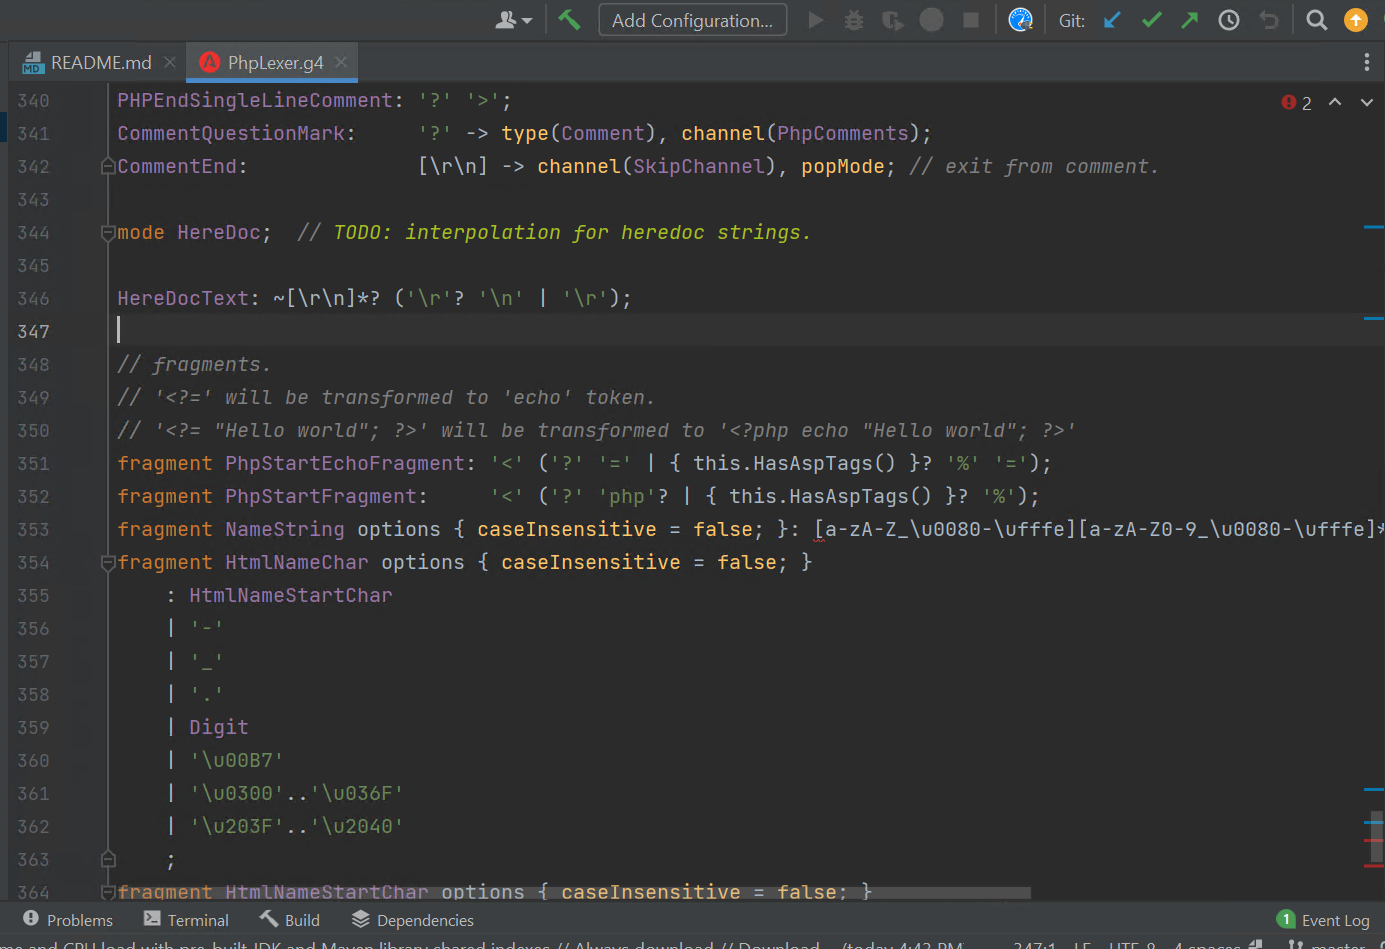The image size is (1385, 949).
Task: Open the Search Everywhere magnifier
Action: (1316, 19)
